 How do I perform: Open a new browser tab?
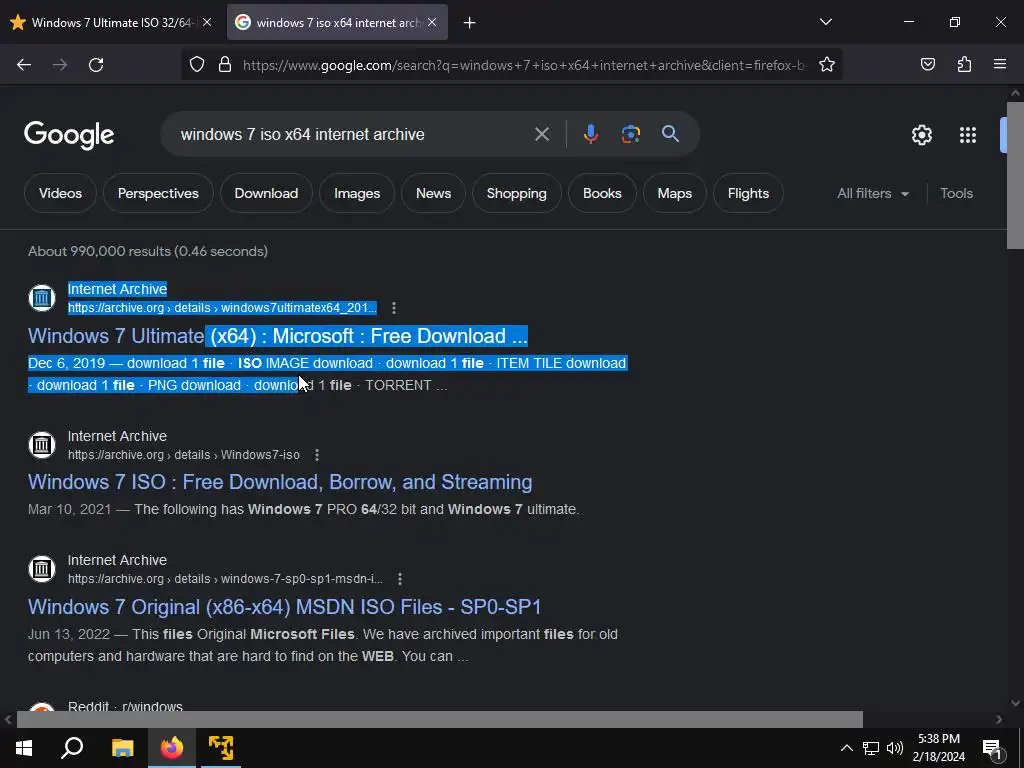(470, 23)
